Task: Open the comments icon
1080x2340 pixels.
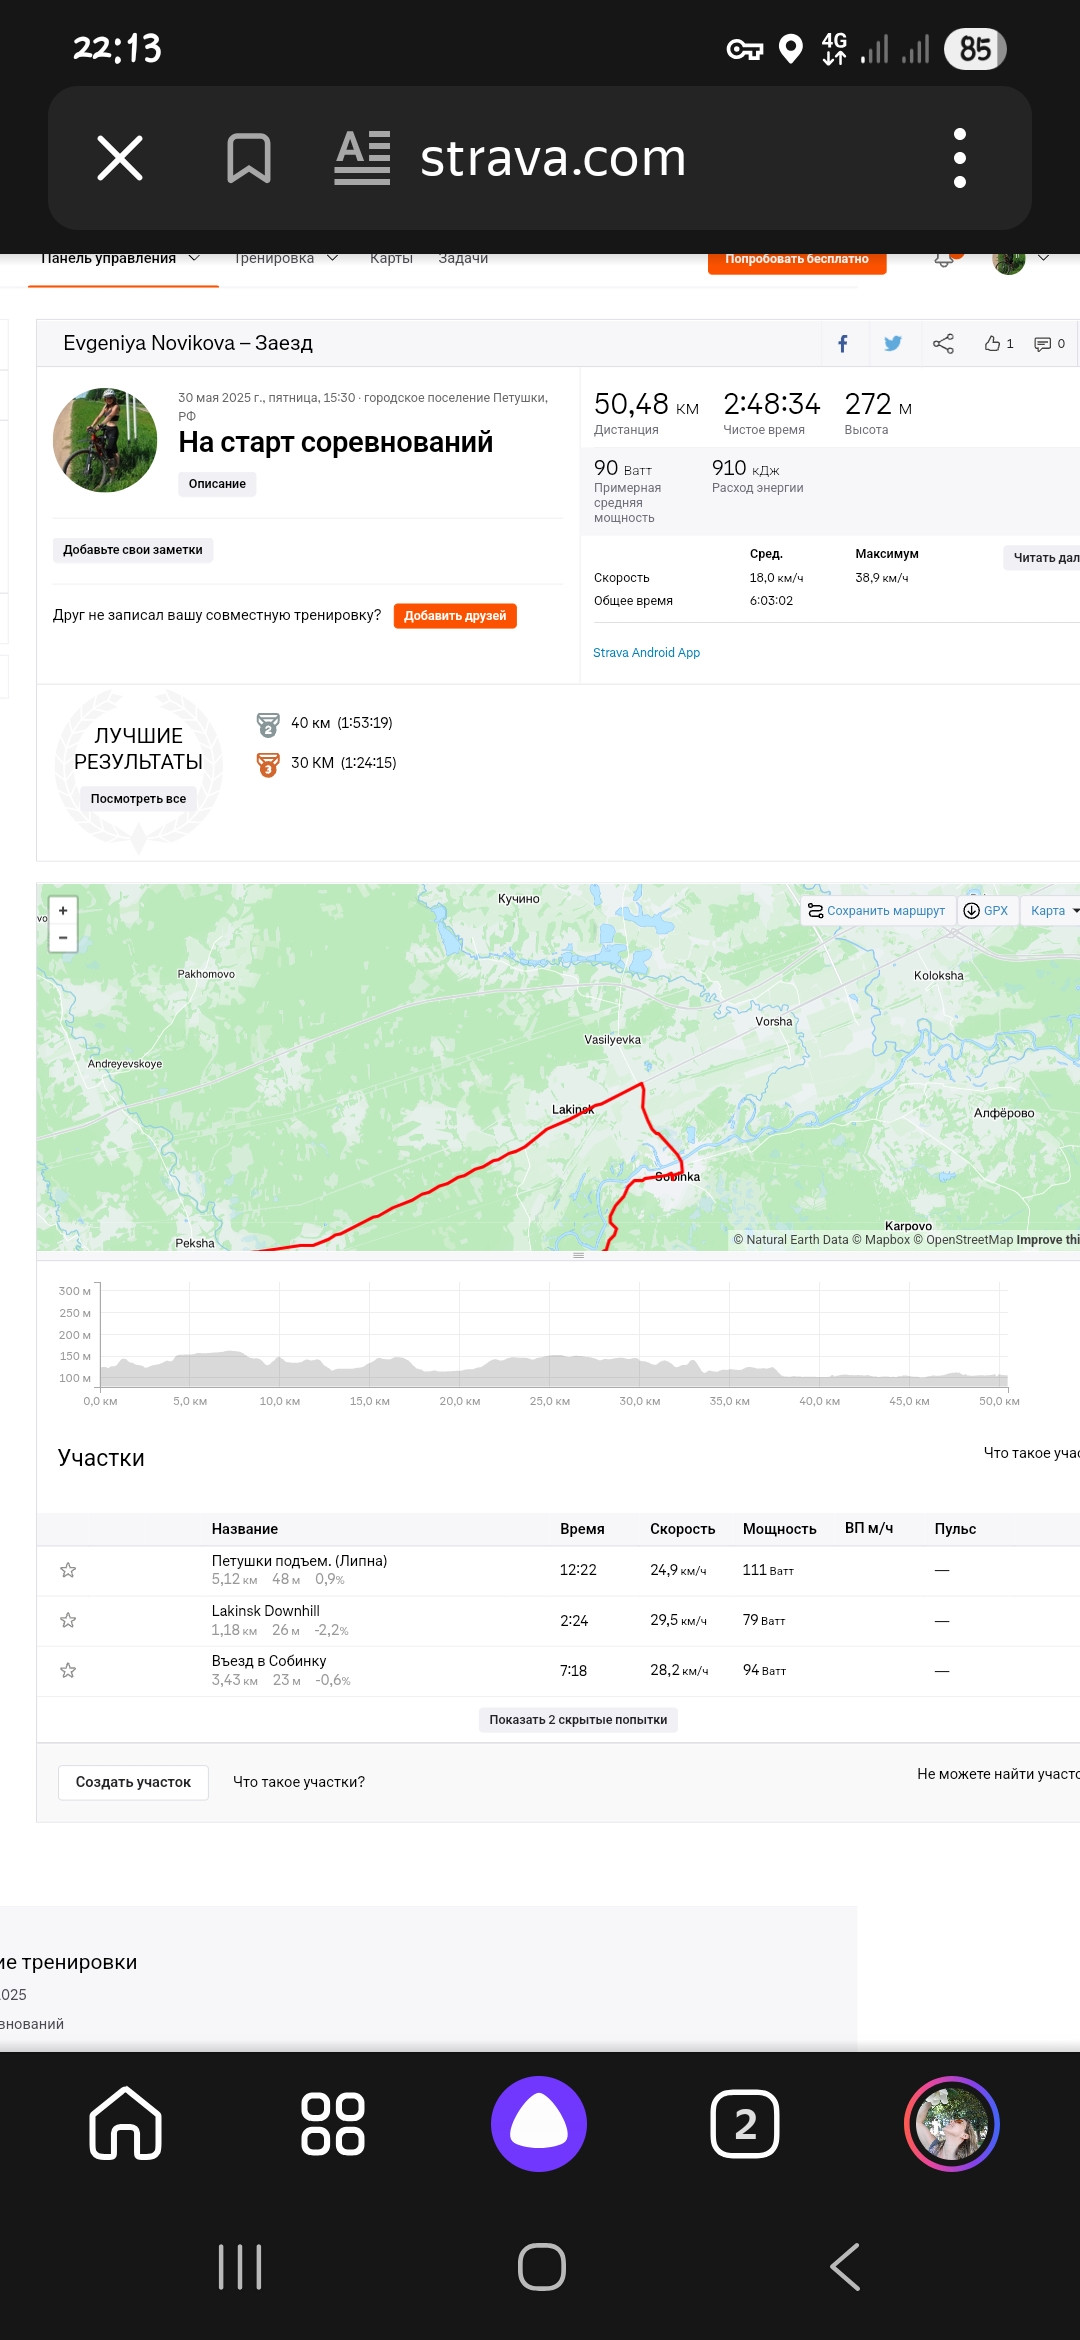Action: tap(1049, 344)
